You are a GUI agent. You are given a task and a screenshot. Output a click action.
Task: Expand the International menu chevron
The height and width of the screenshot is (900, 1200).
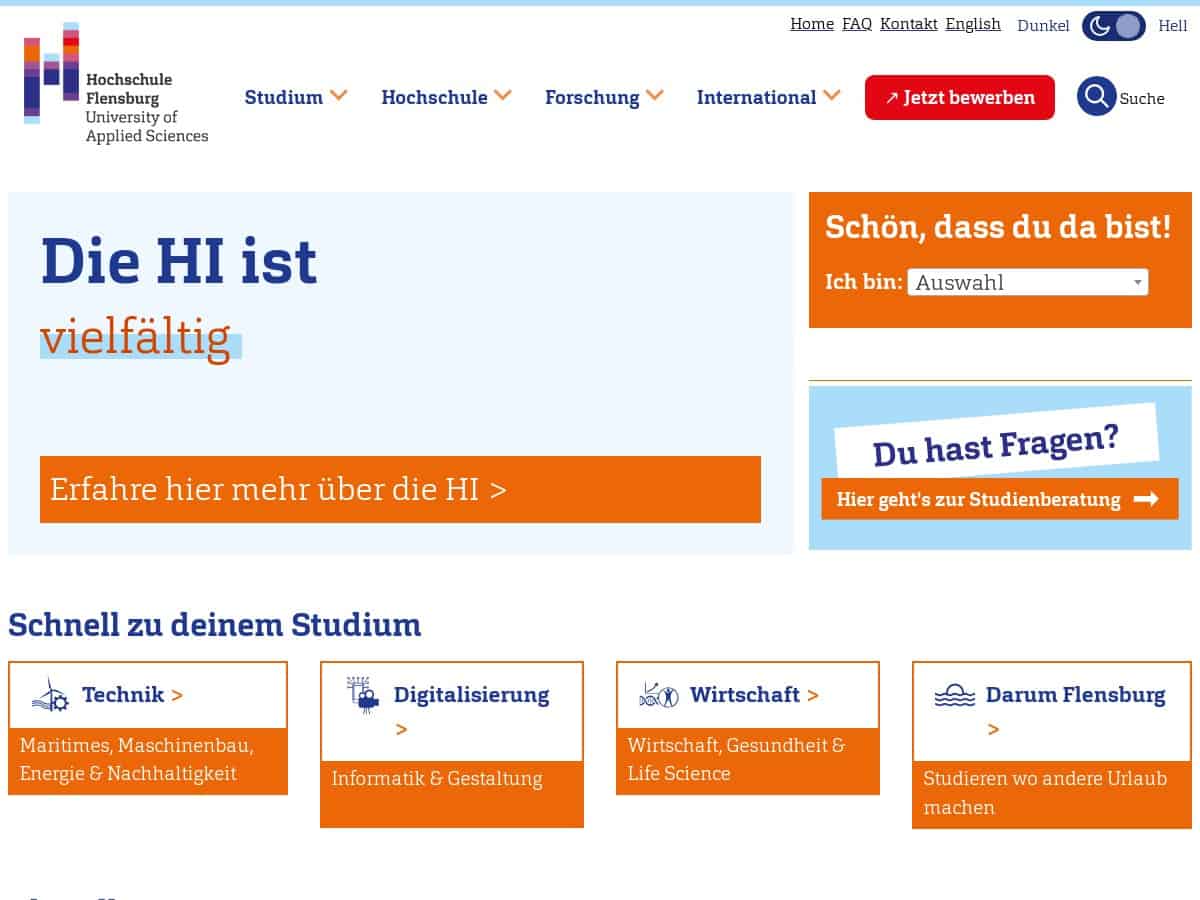832,95
